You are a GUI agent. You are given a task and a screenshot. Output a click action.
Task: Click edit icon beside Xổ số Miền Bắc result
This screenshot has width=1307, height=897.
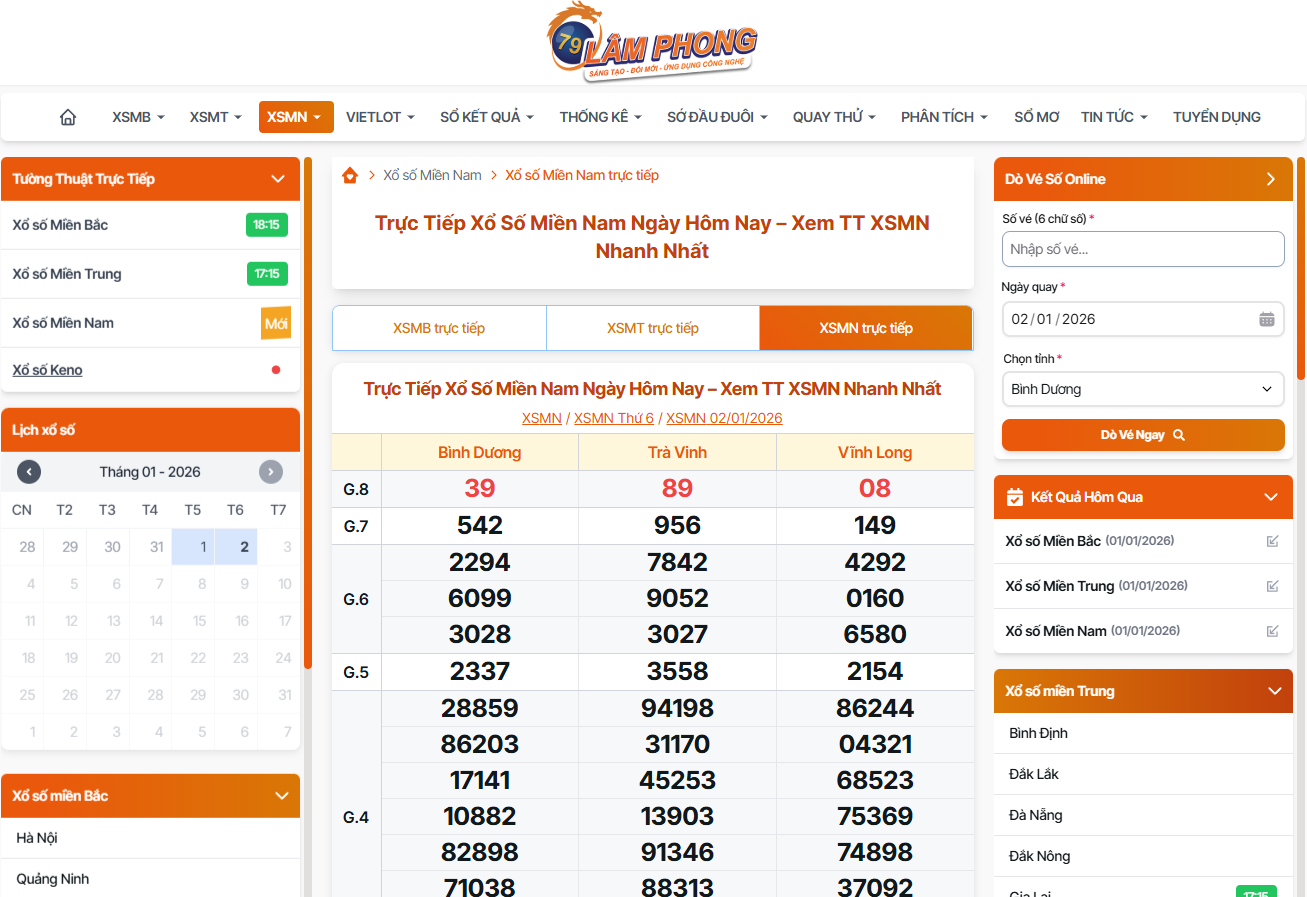[x=1272, y=541]
